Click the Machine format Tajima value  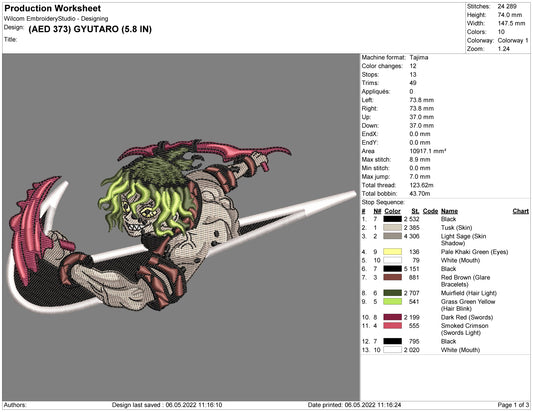coord(419,57)
